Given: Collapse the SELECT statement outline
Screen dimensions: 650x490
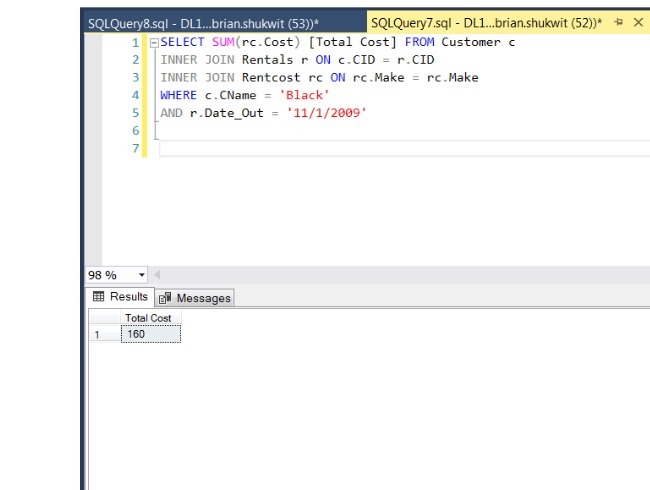Looking at the screenshot, I should 154,43.
